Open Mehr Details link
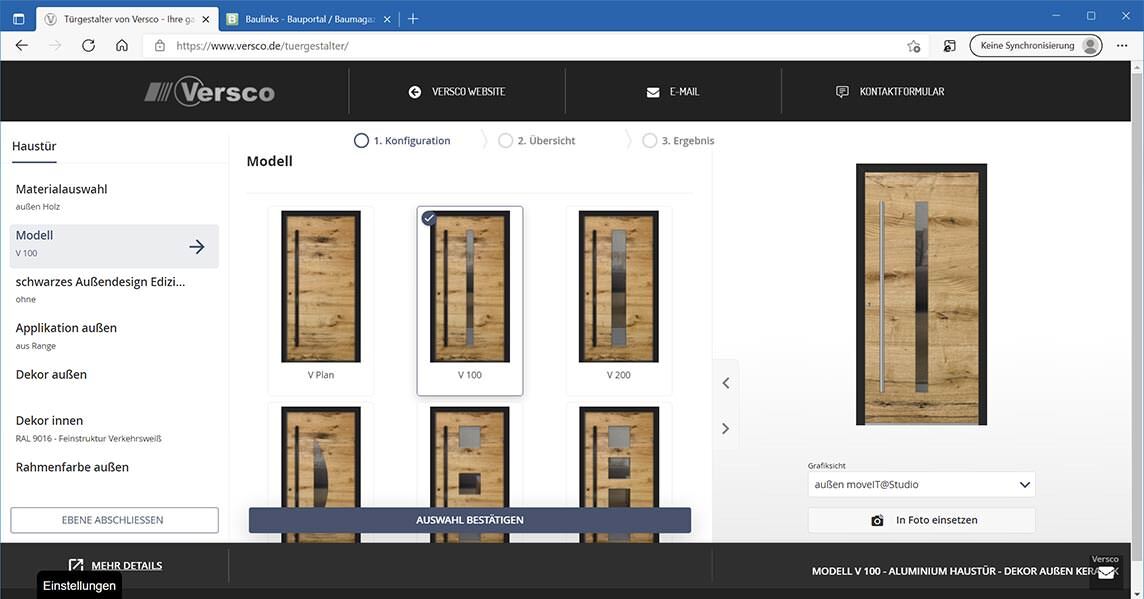Viewport: 1144px width, 599px height. (x=115, y=565)
